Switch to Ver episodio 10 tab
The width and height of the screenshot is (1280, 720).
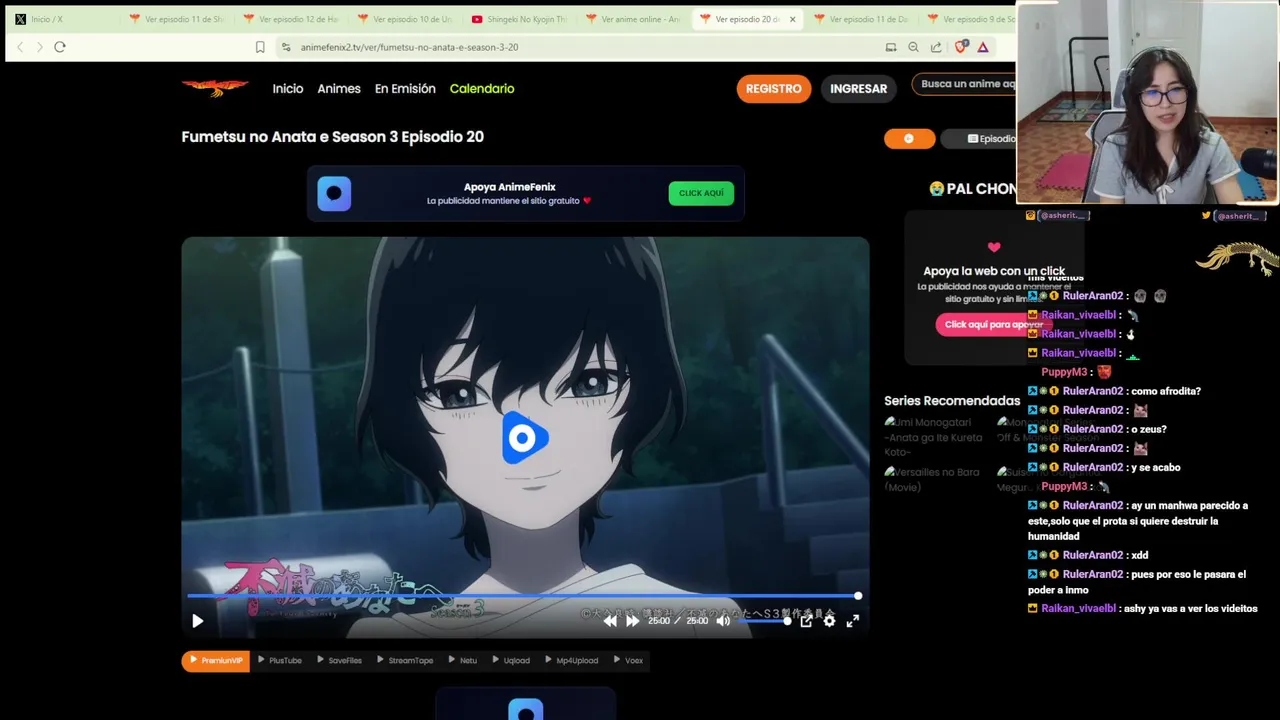(404, 19)
